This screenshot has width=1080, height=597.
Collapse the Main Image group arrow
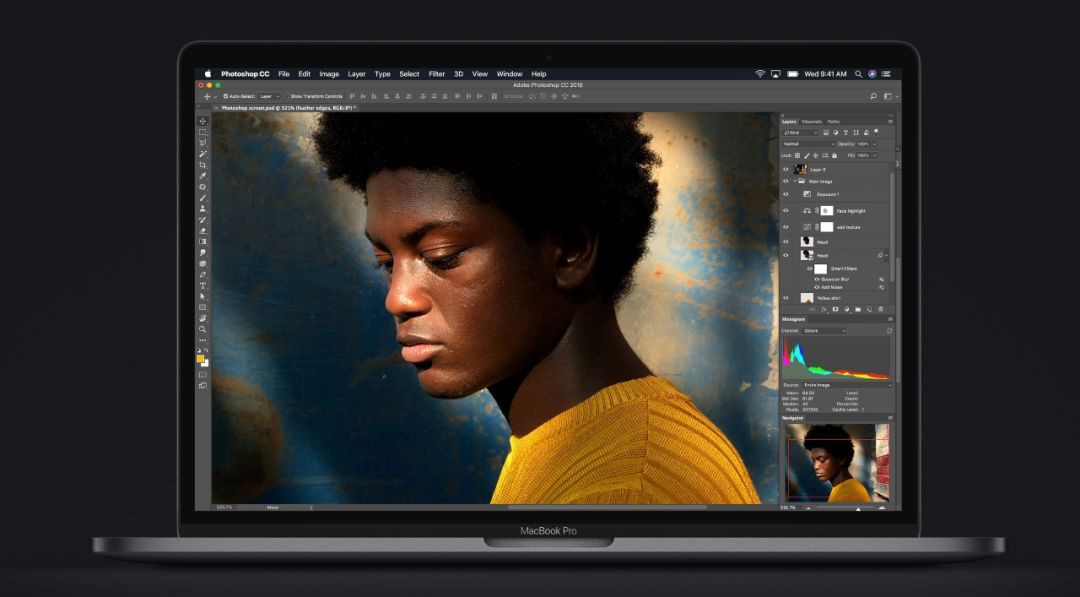coord(794,181)
